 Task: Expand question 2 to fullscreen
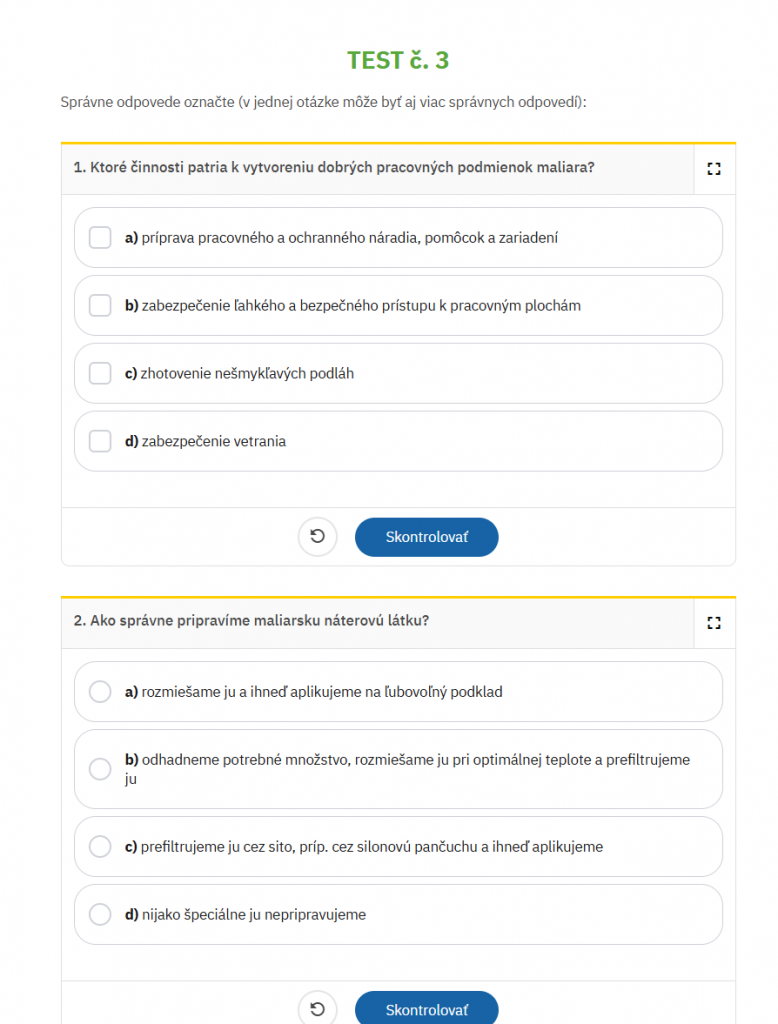pos(713,622)
